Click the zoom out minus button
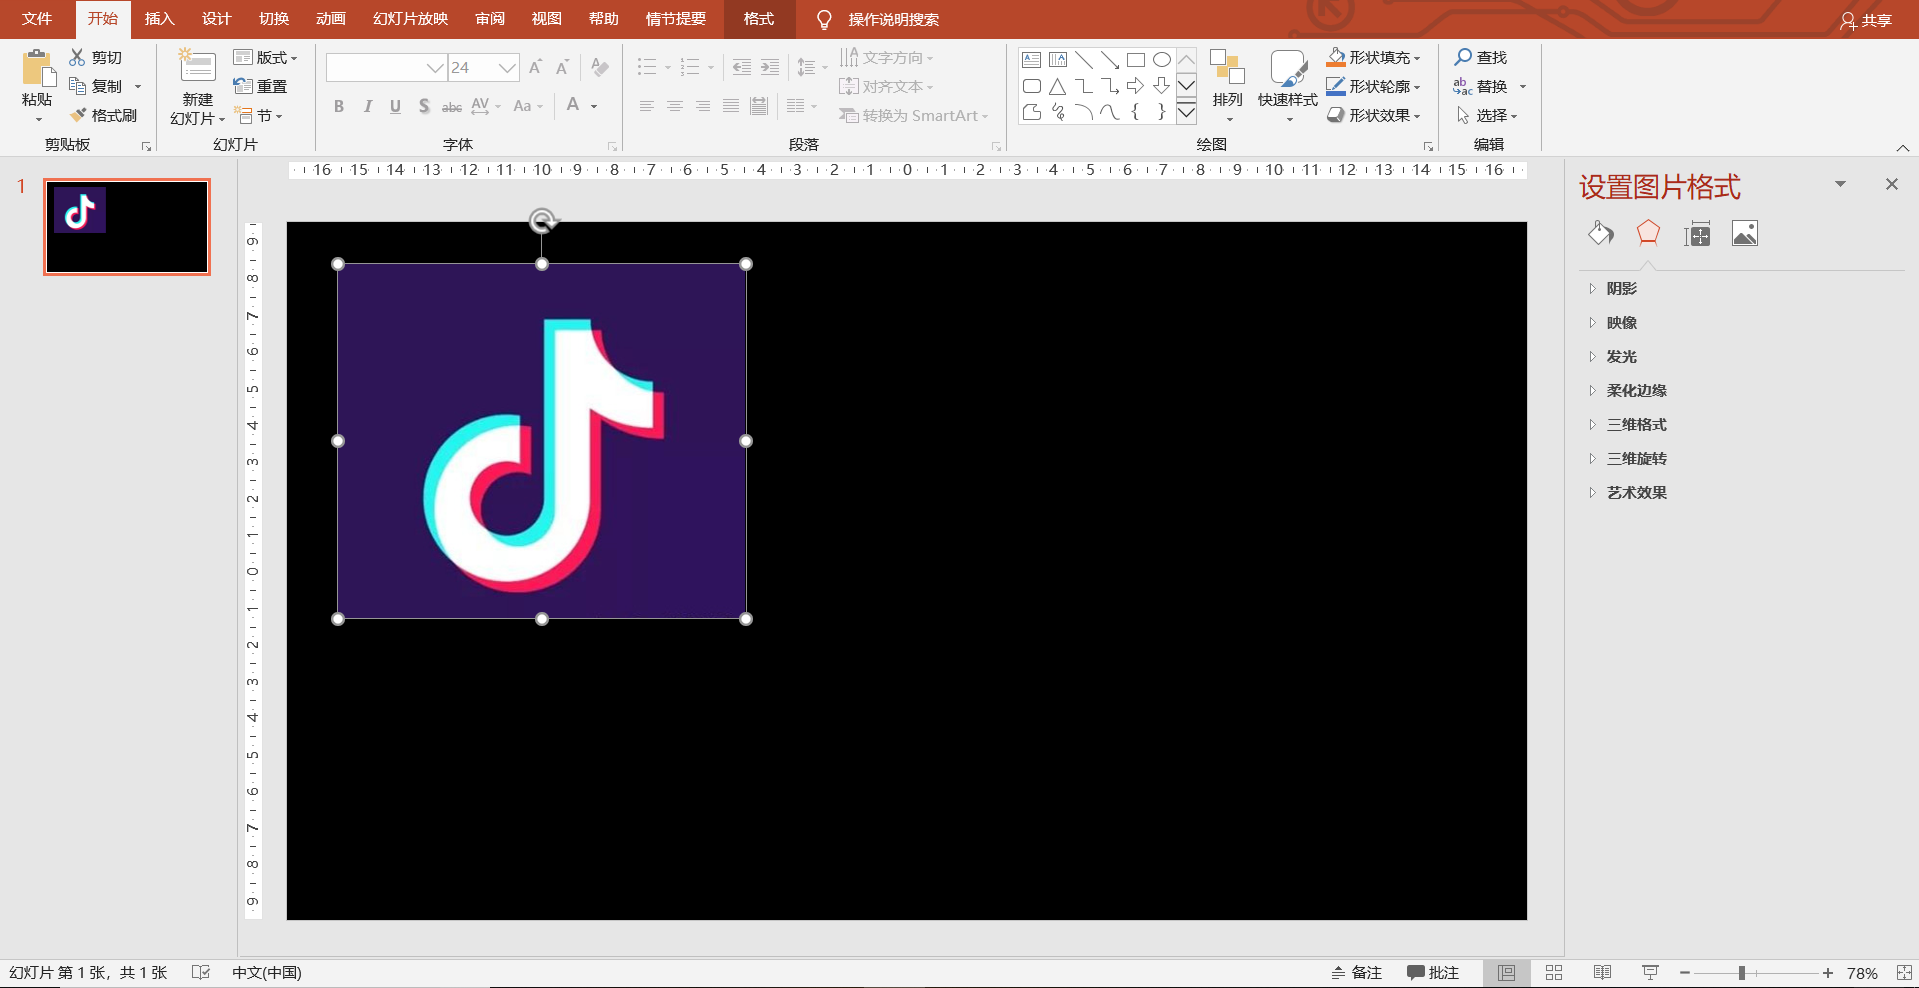The height and width of the screenshot is (988, 1919). tap(1685, 973)
